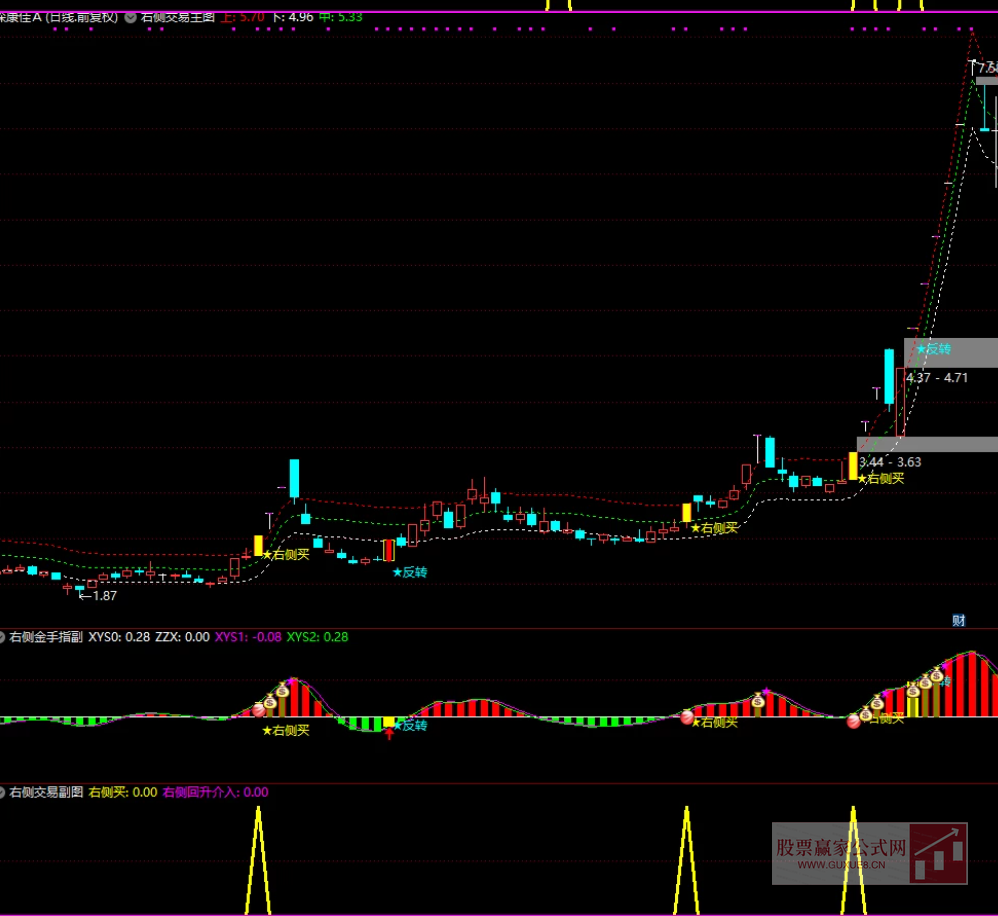Viewport: 998px width, 916px height.
Task: Expand the 右侧金手指副 indicator panel menu
Action: (x=2, y=636)
